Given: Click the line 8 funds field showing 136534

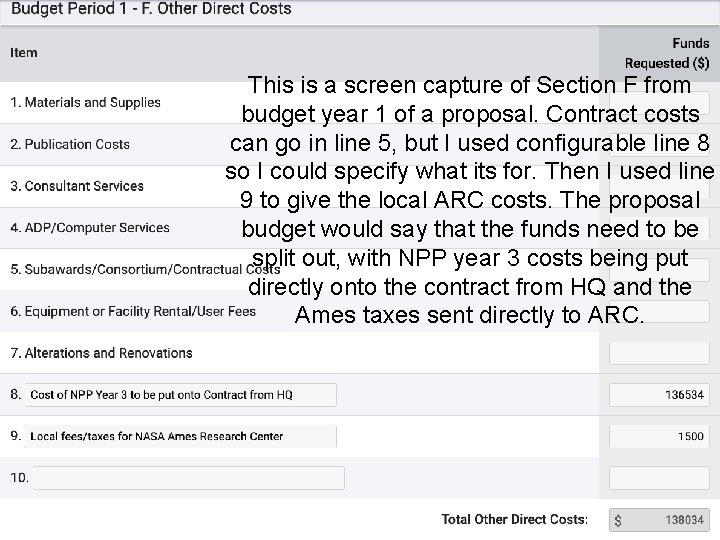Looking at the screenshot, I should pyautogui.click(x=659, y=395).
